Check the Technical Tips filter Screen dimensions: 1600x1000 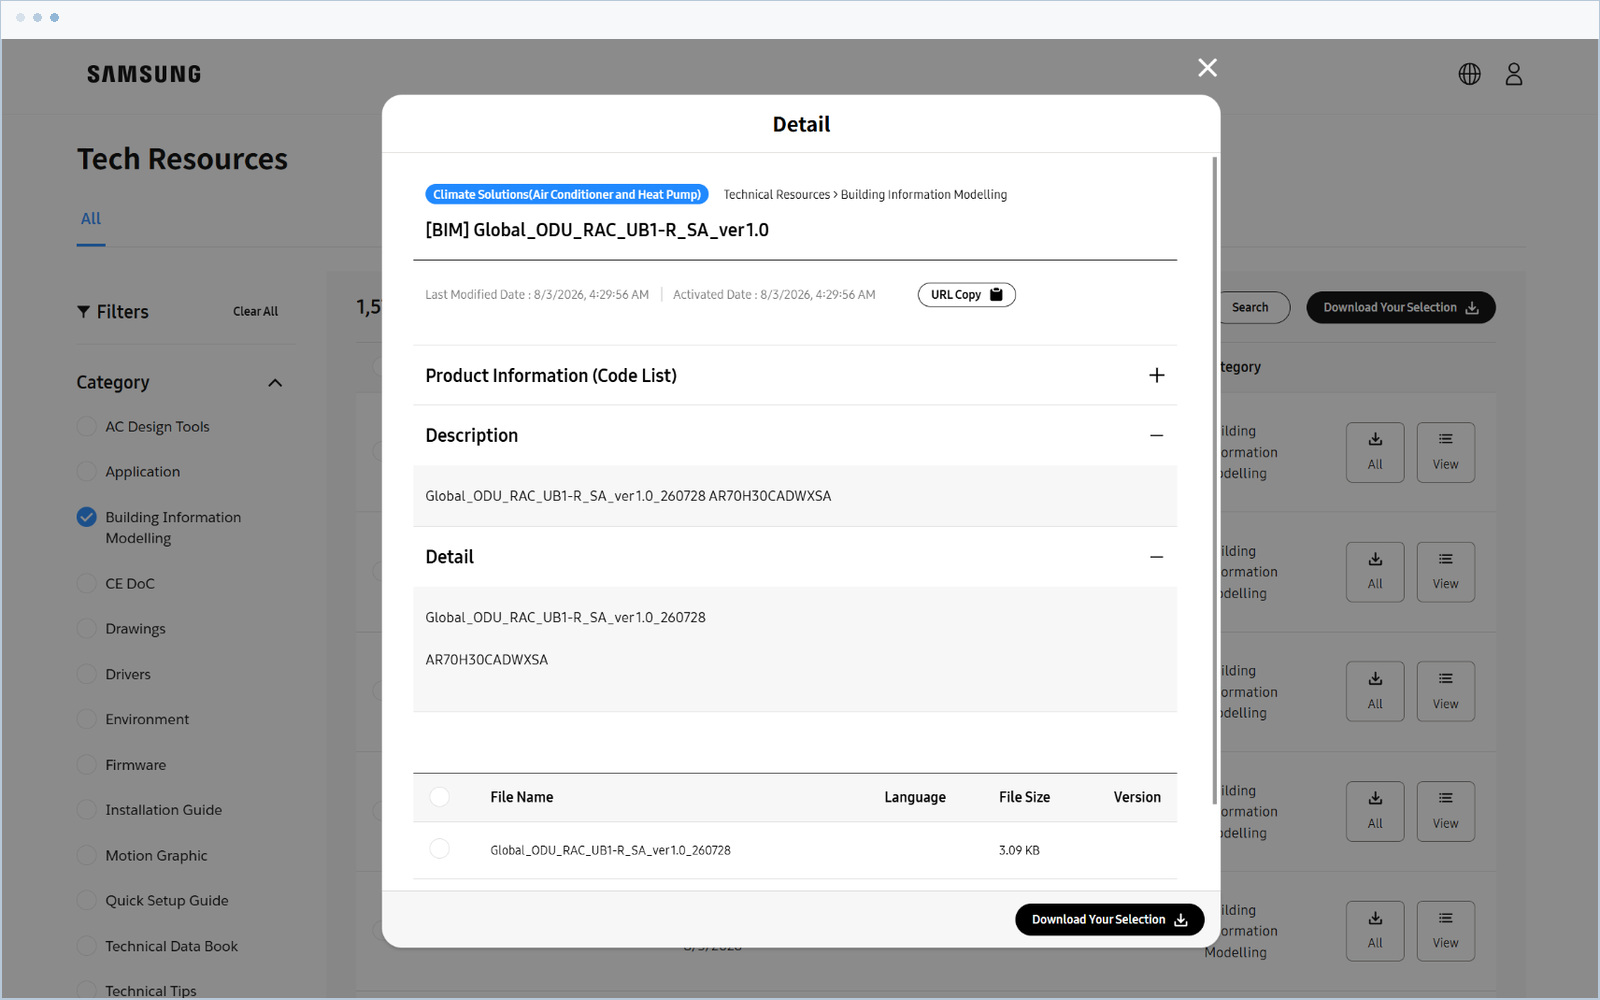pos(87,990)
